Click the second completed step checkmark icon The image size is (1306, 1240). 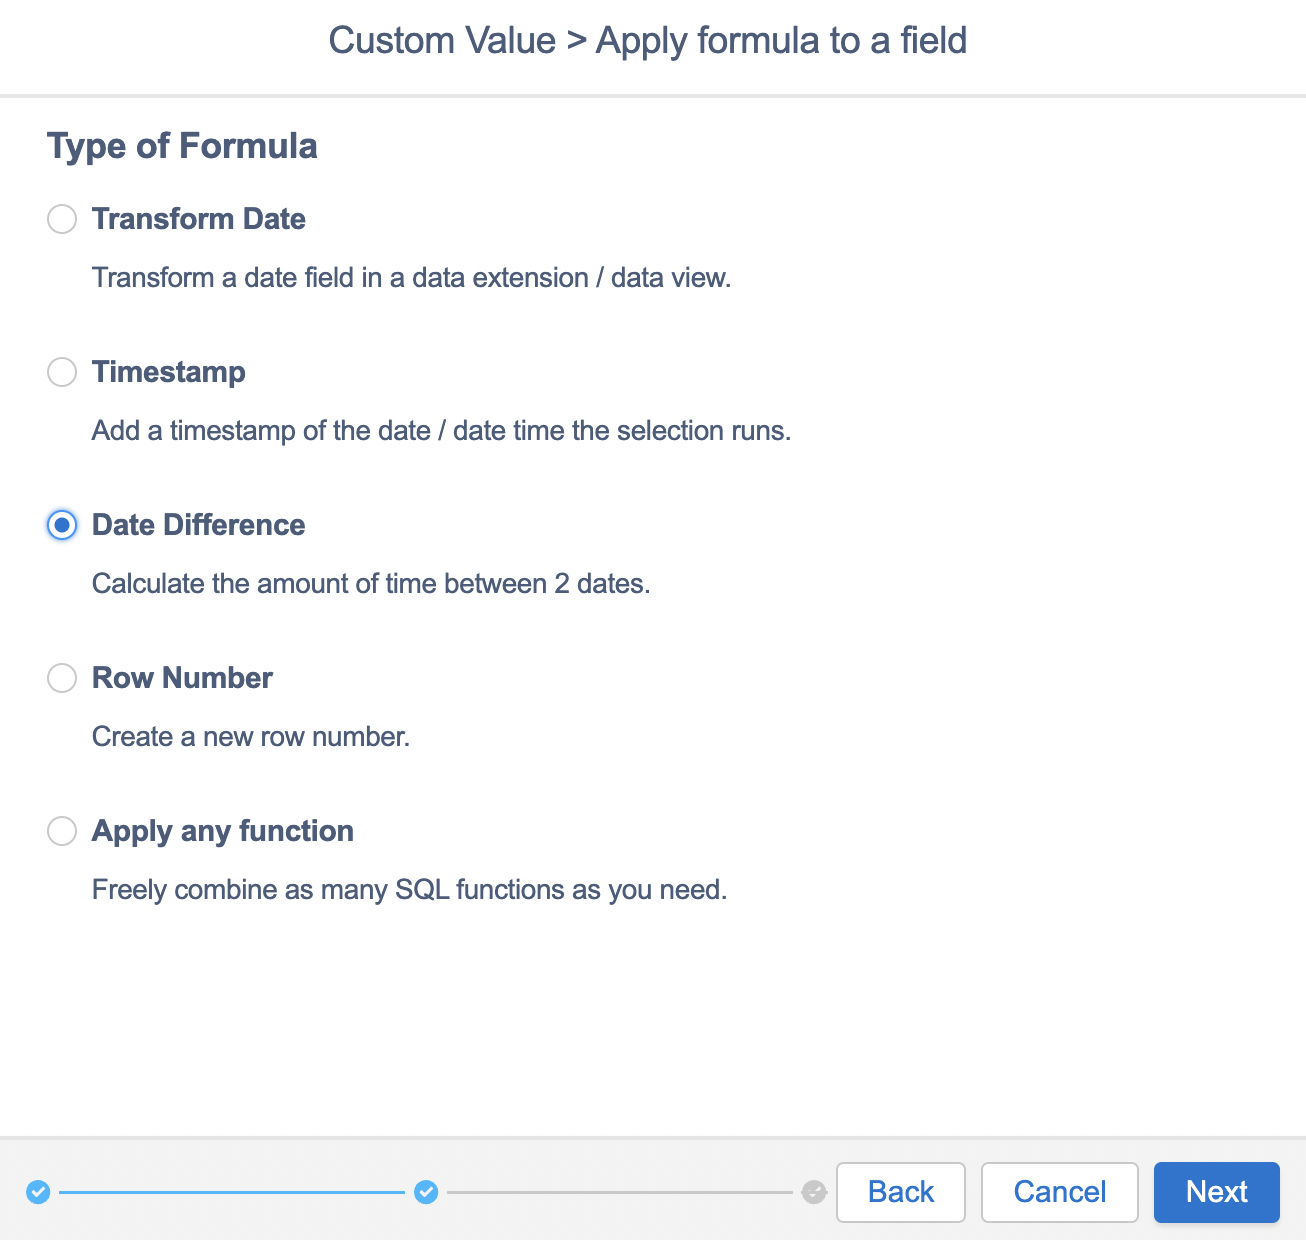point(426,1192)
